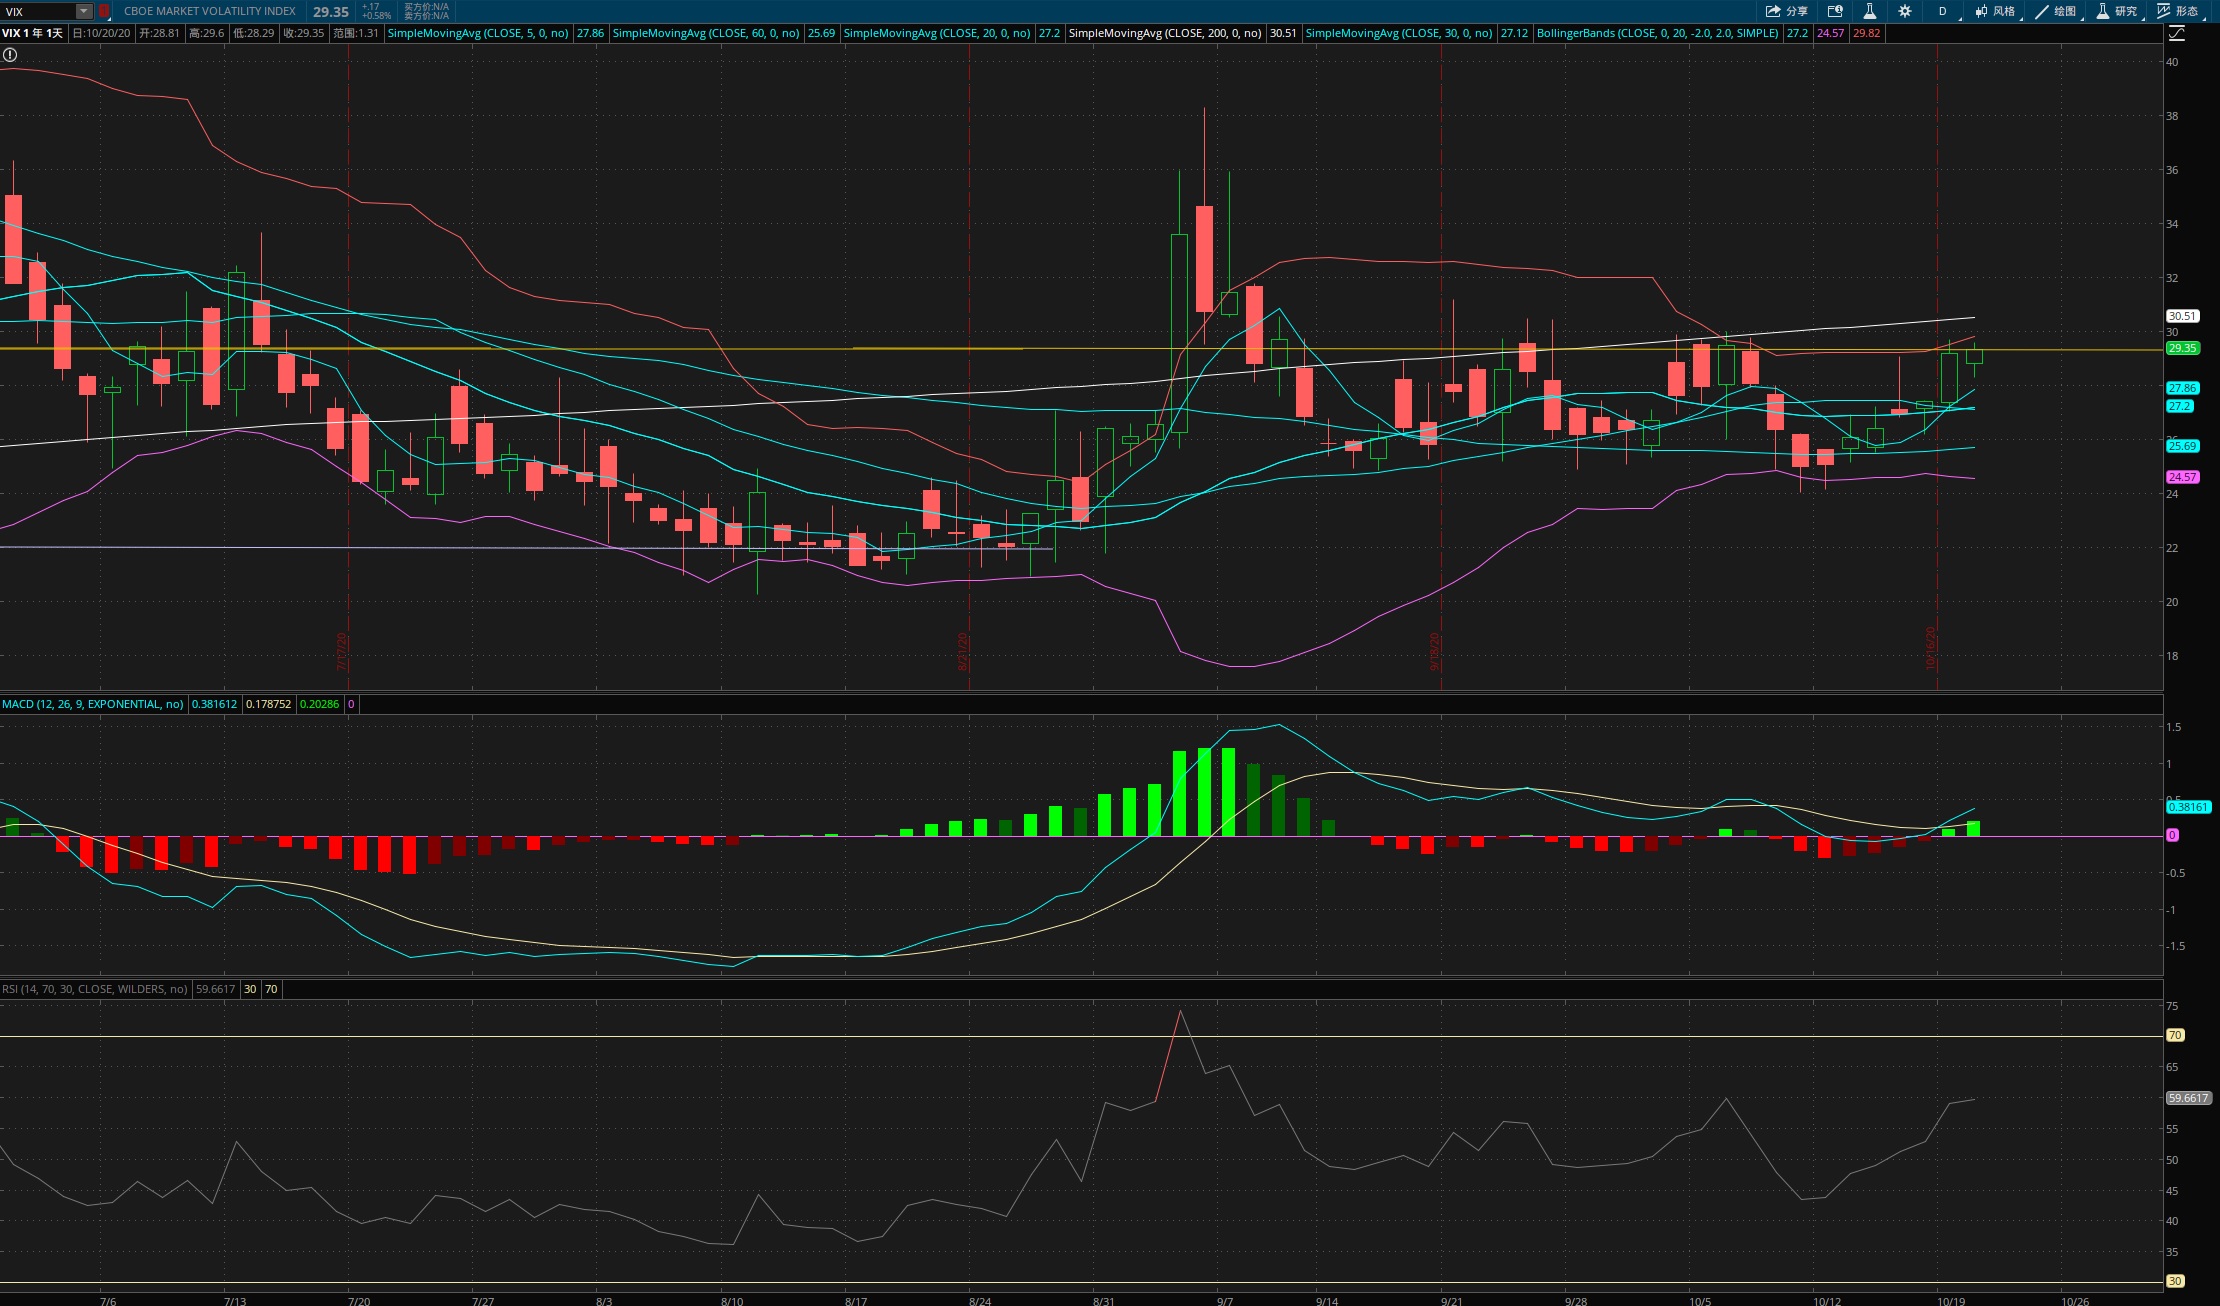
Task: Toggle the price axis scale icon
Action: tap(2177, 33)
